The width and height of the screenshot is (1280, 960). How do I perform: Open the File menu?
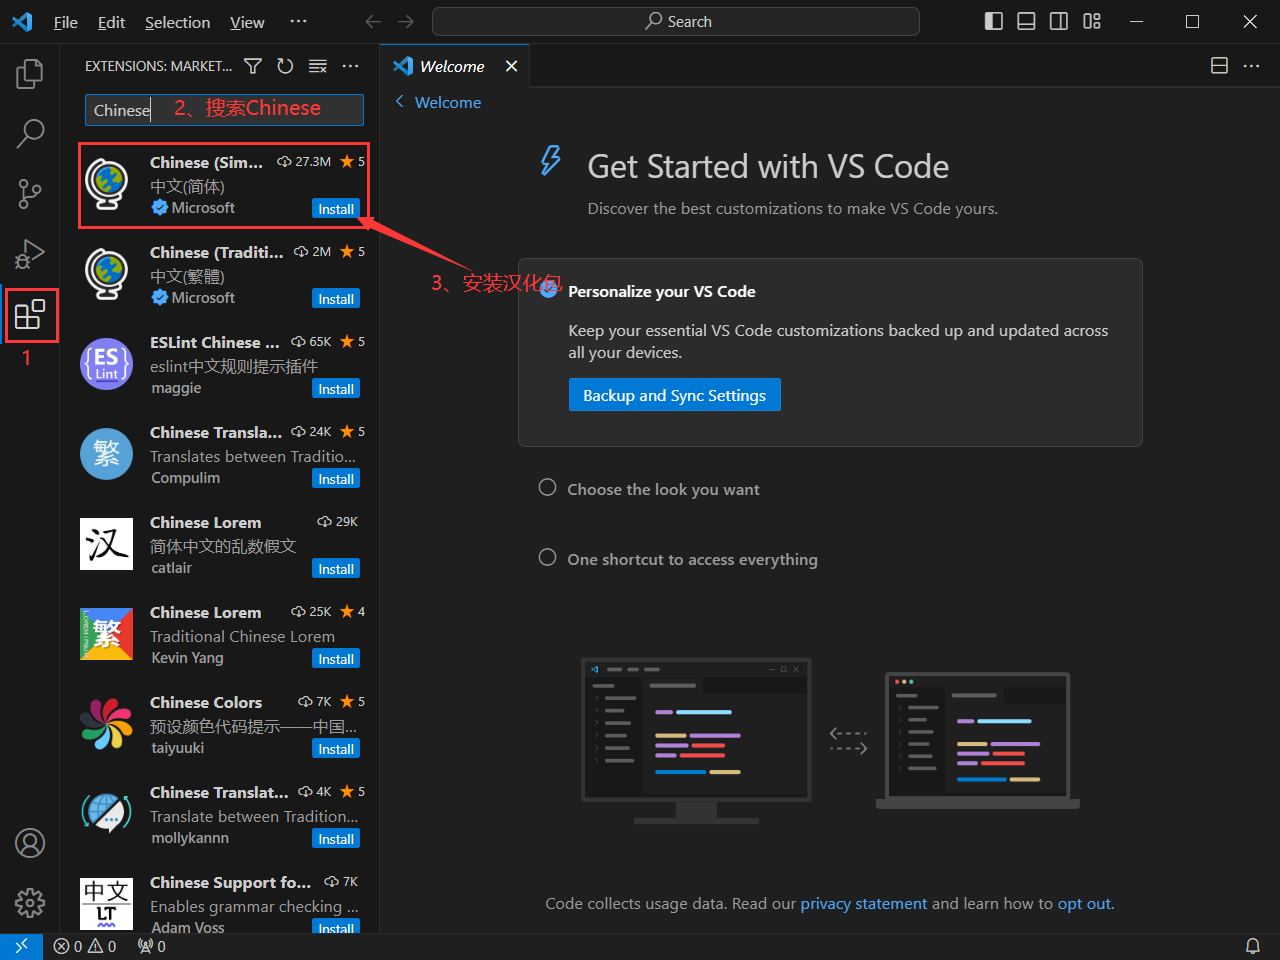65,22
